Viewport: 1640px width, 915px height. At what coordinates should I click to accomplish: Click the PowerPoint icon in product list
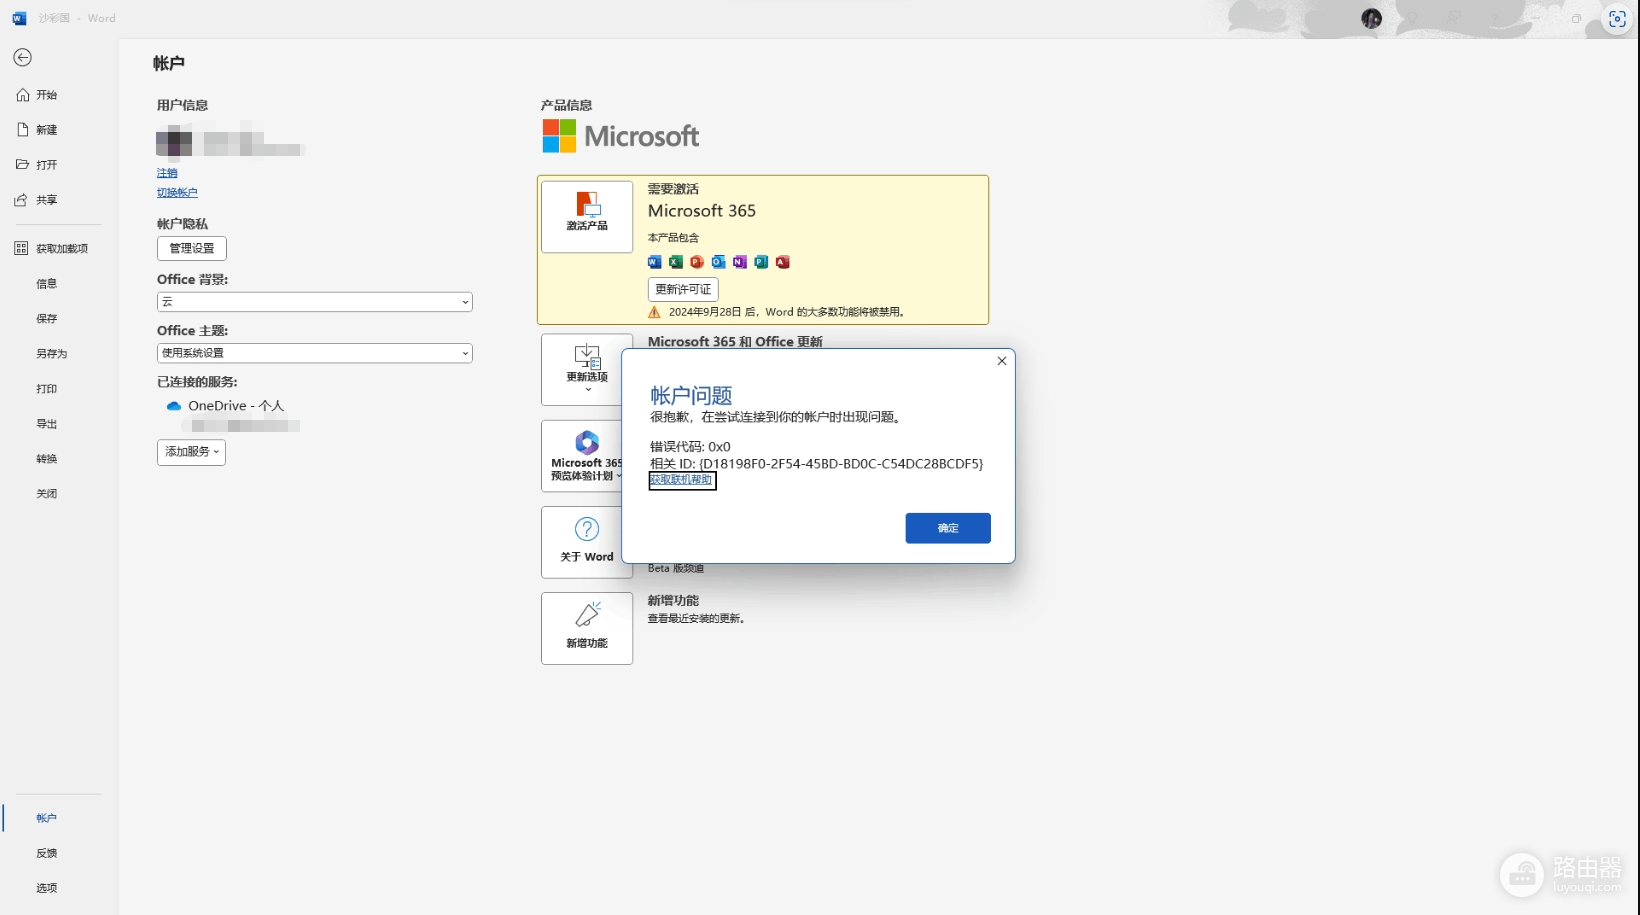pos(697,262)
